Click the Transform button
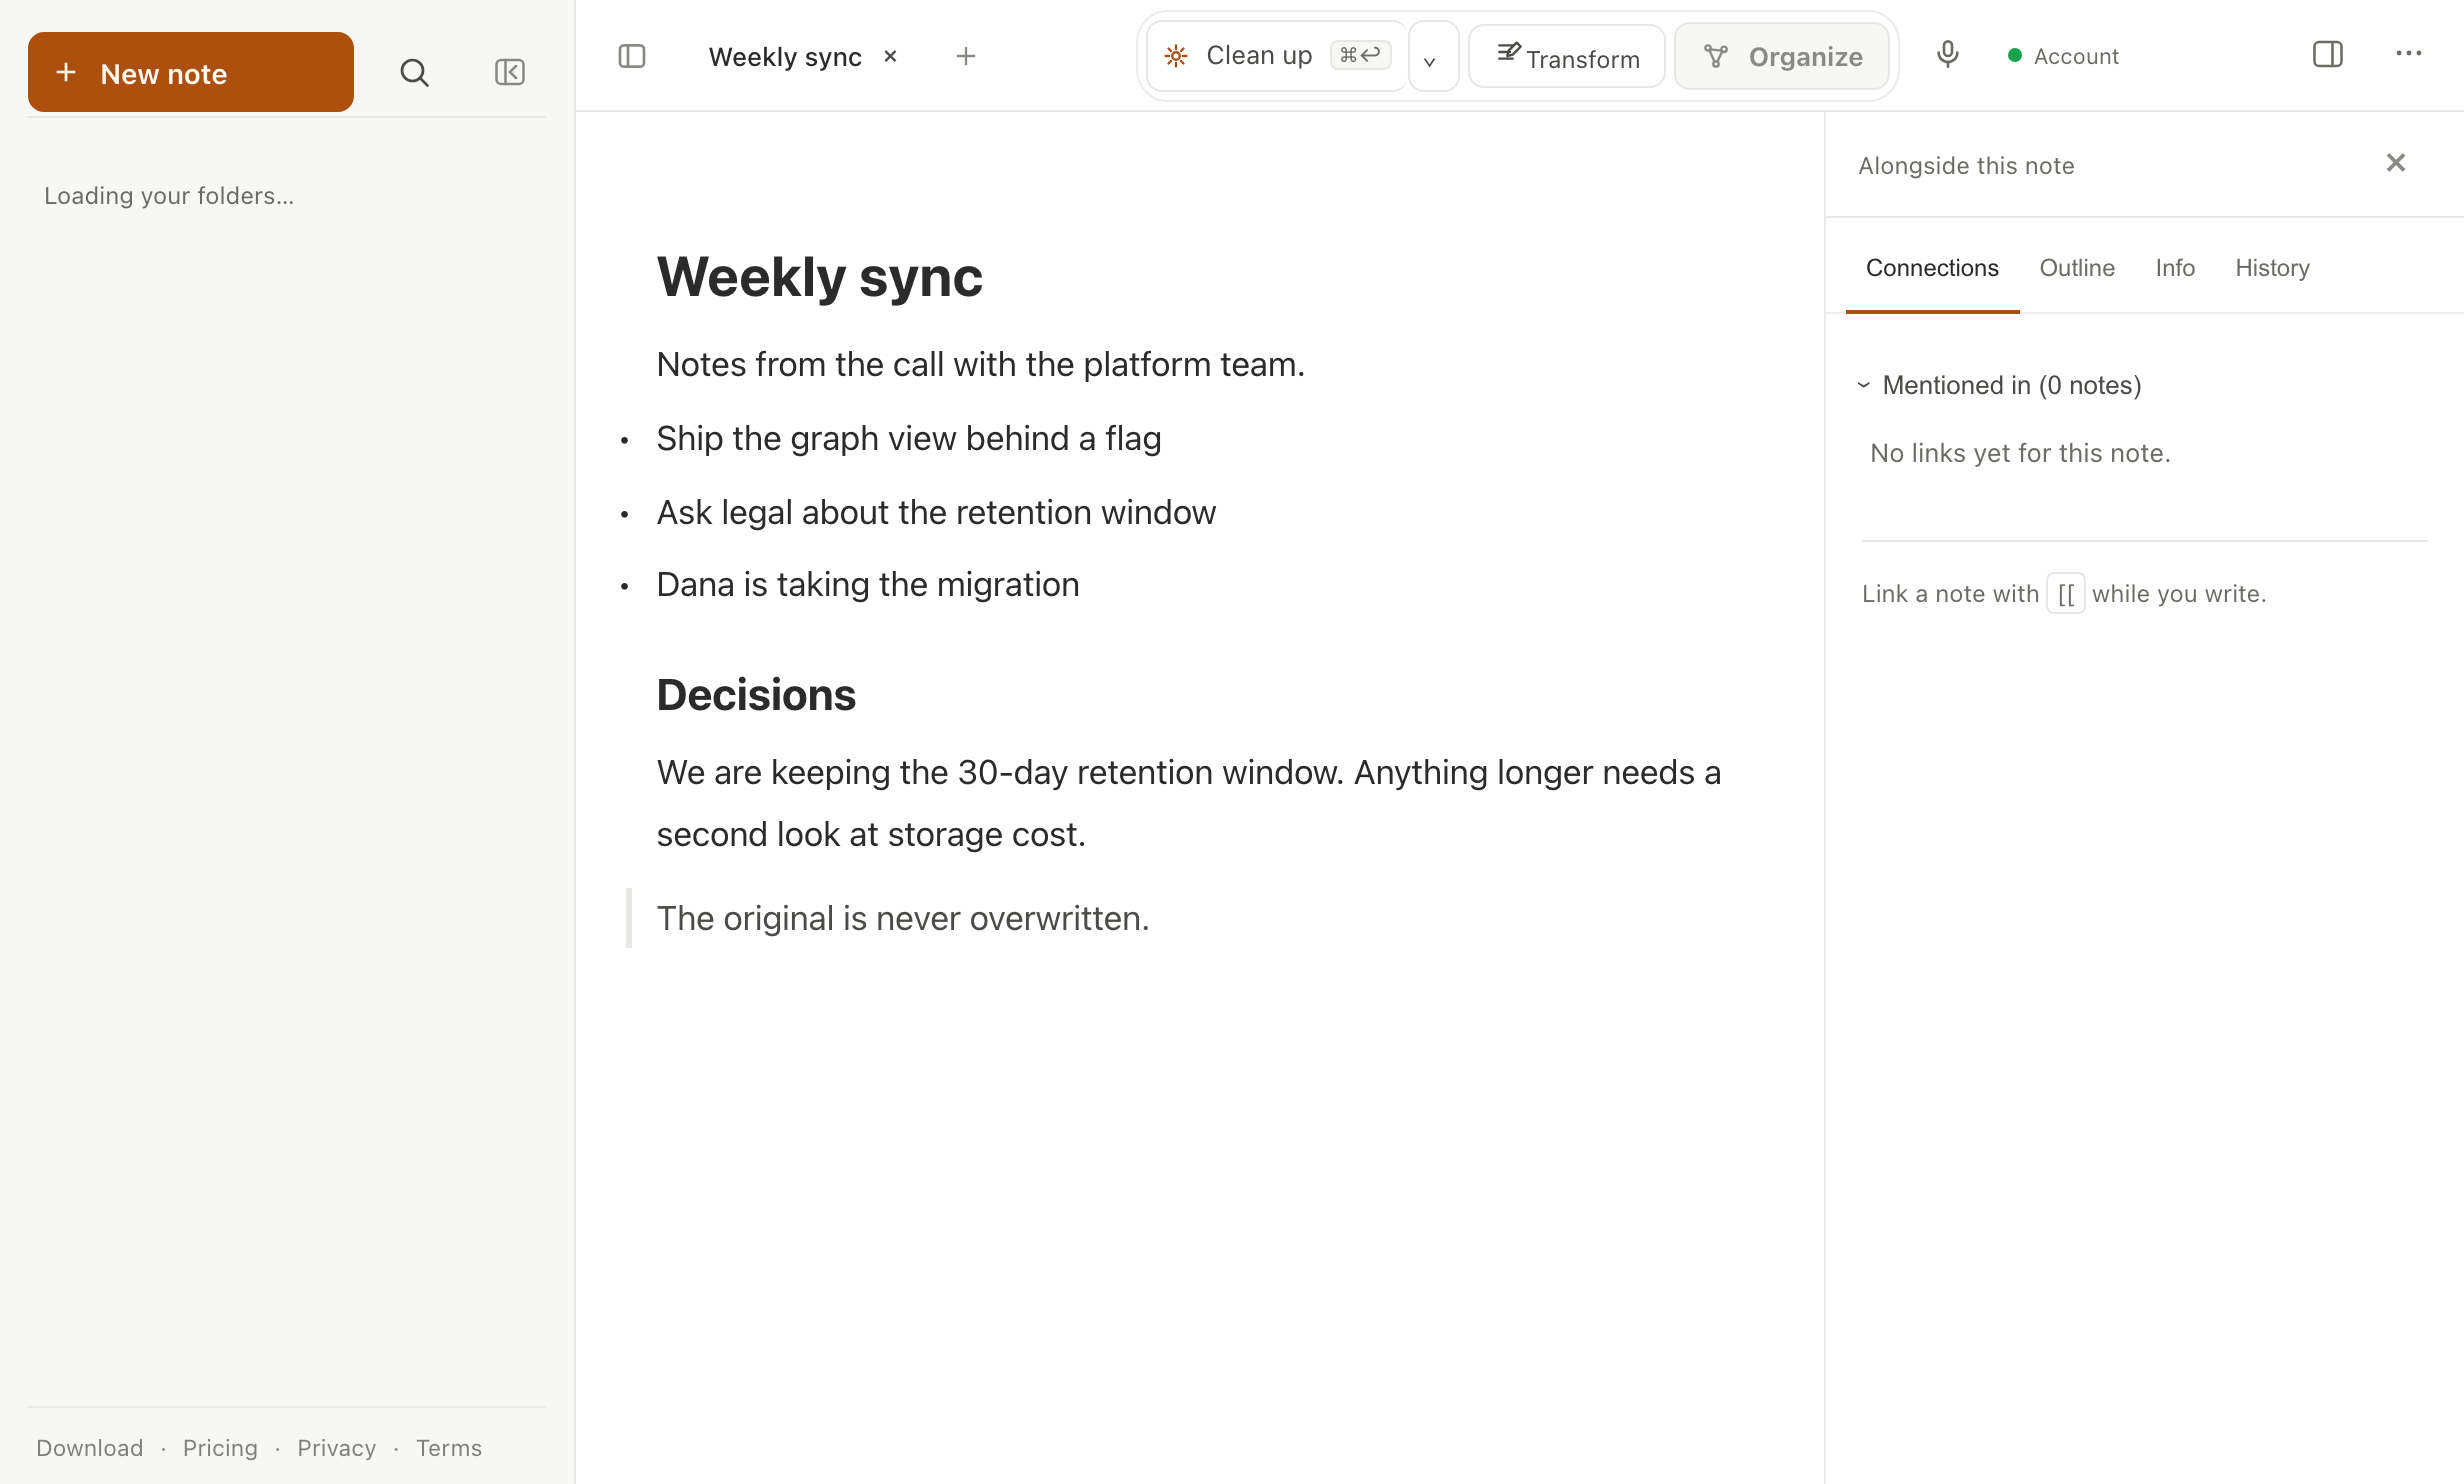The image size is (2464, 1484). pos(1567,57)
